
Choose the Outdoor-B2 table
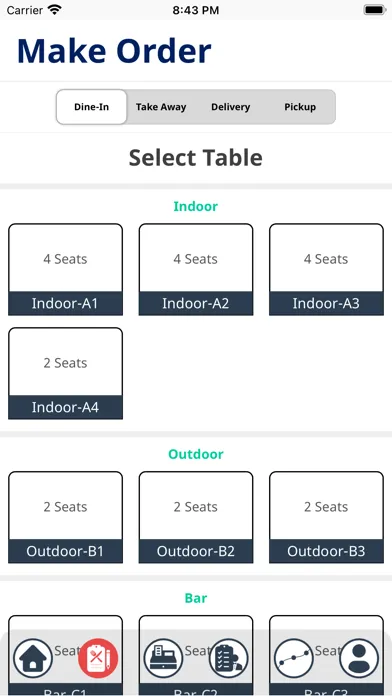196,517
